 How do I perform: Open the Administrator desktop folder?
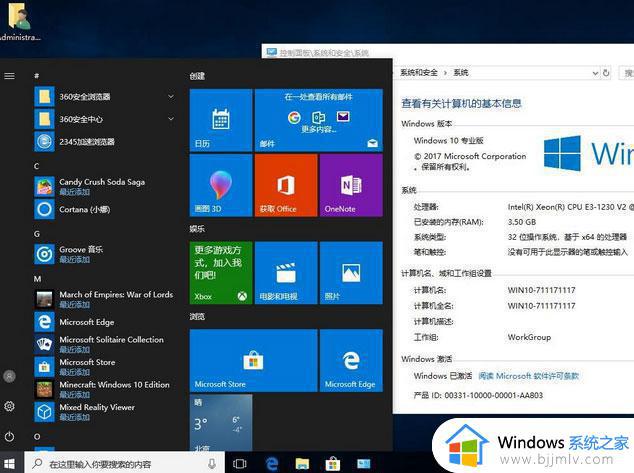(x=19, y=21)
